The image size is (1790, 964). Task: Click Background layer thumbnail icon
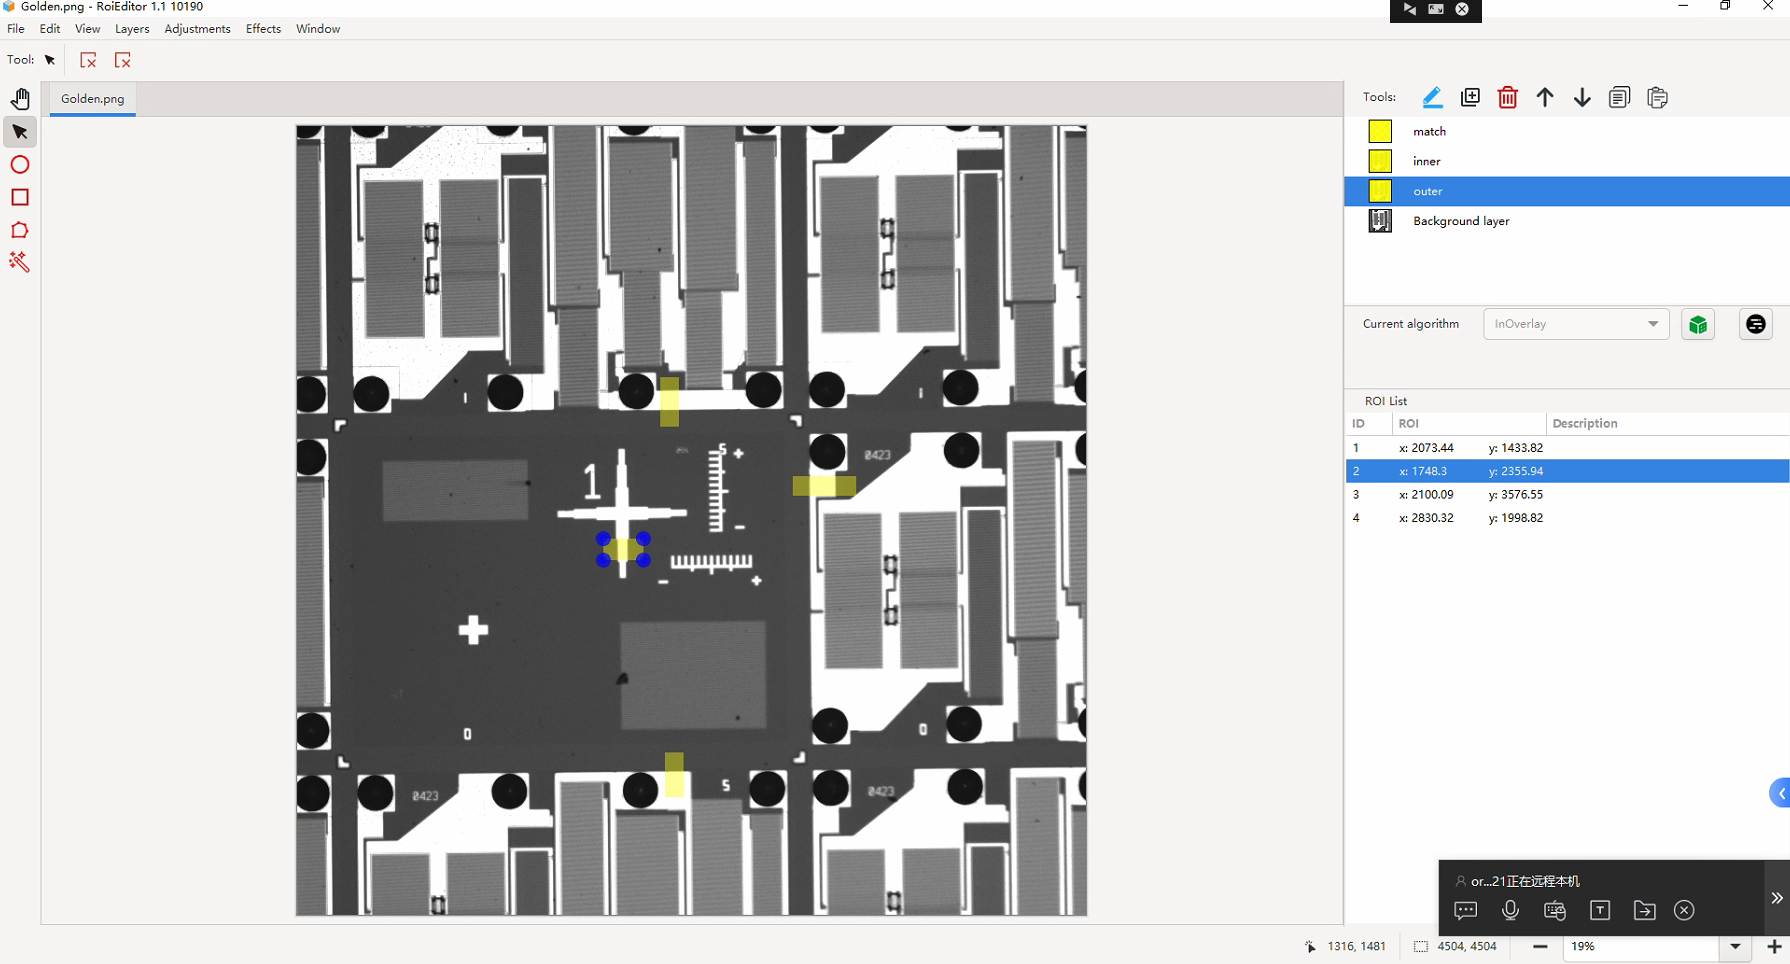(1380, 221)
